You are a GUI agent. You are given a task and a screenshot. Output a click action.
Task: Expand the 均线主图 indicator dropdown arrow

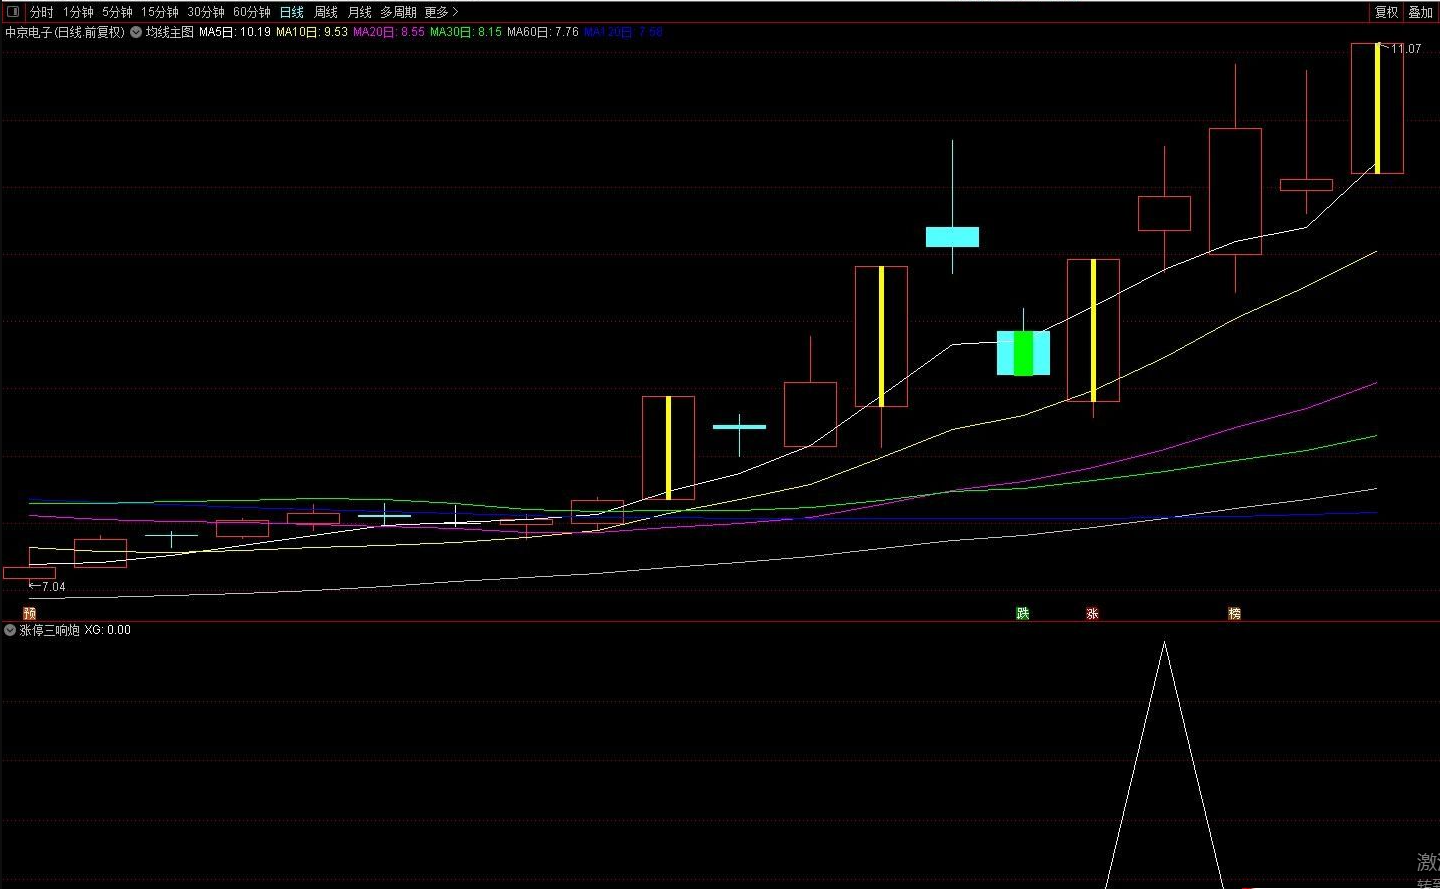click(x=136, y=32)
